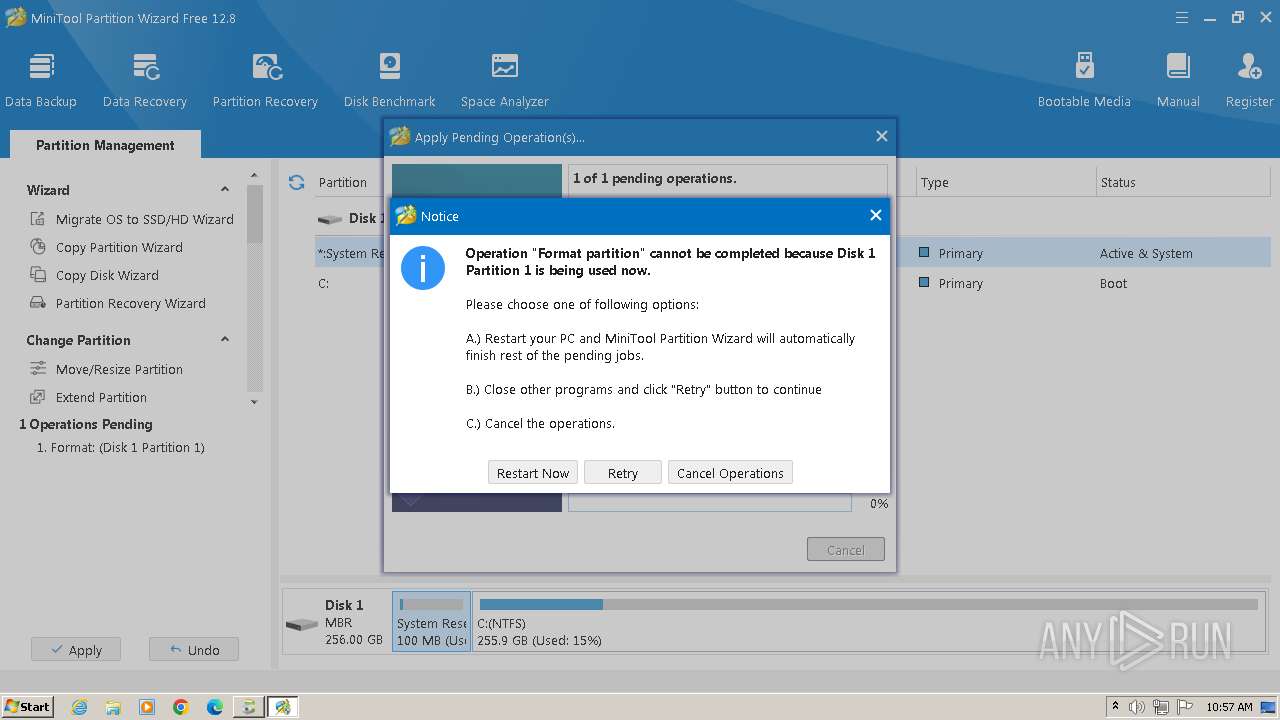Screen dimensions: 1280x720
Task: Click the Extend Partition icon
Action: tap(38, 397)
